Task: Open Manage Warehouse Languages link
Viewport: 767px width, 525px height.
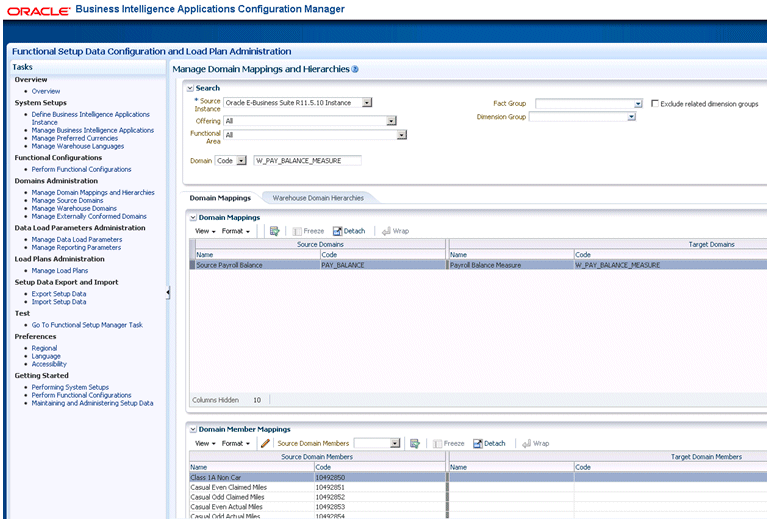Action: point(78,146)
